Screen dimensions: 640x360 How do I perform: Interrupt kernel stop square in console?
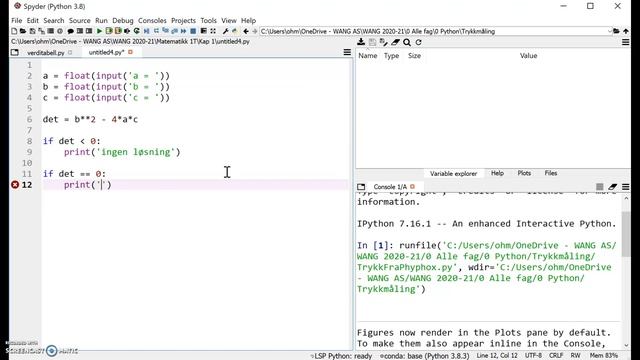click(x=600, y=187)
